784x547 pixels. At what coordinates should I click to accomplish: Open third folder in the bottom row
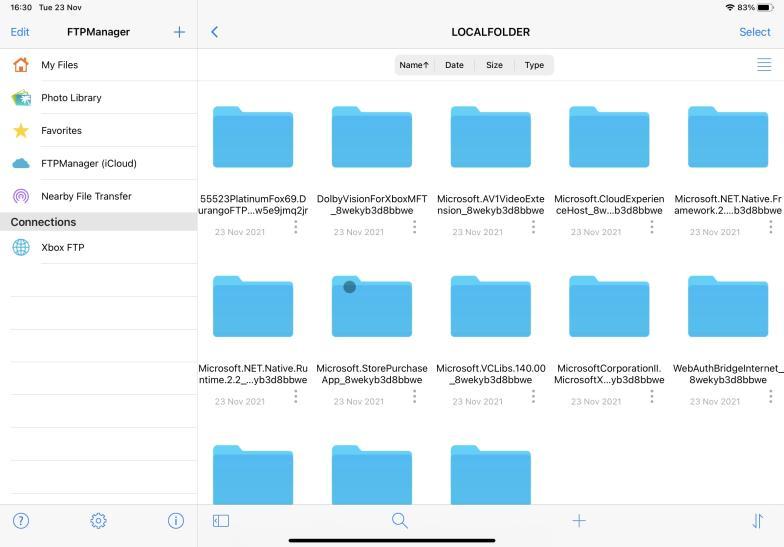tap(490, 474)
